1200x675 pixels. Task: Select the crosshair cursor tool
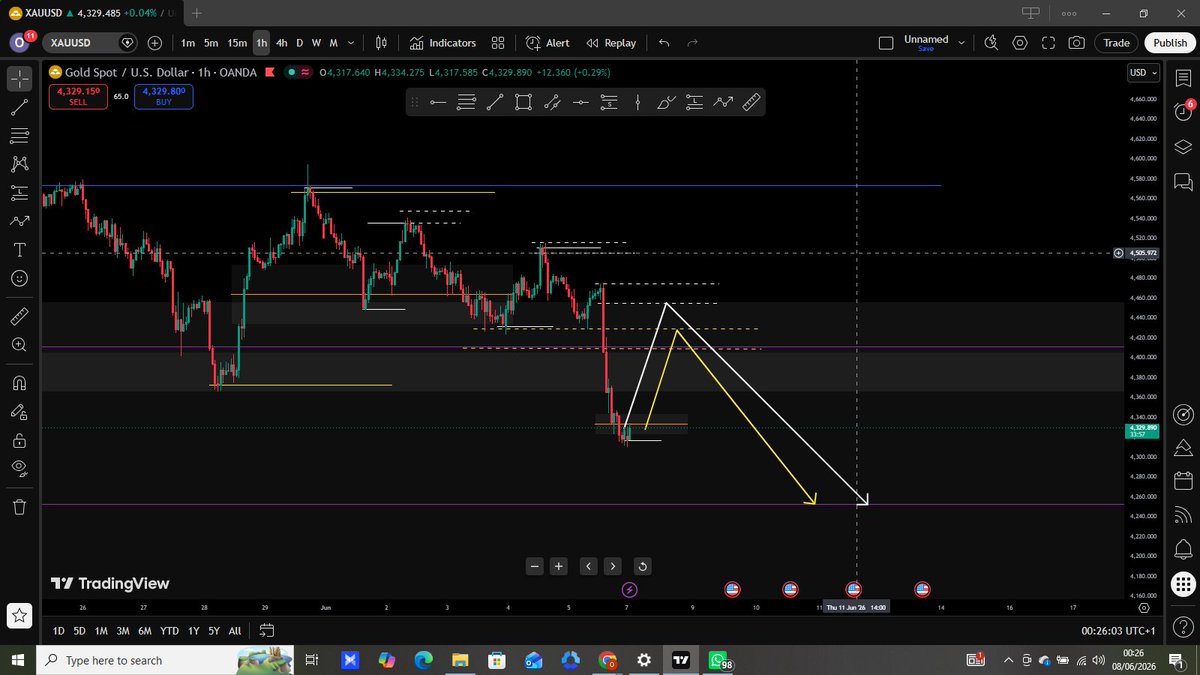(19, 78)
